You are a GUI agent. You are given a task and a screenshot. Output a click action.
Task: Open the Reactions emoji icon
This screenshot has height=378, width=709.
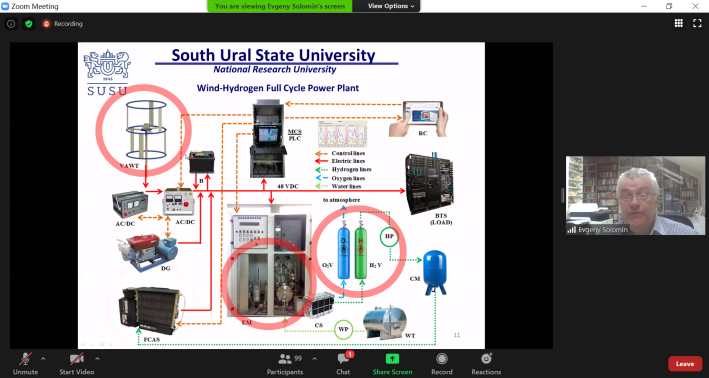pos(487,359)
